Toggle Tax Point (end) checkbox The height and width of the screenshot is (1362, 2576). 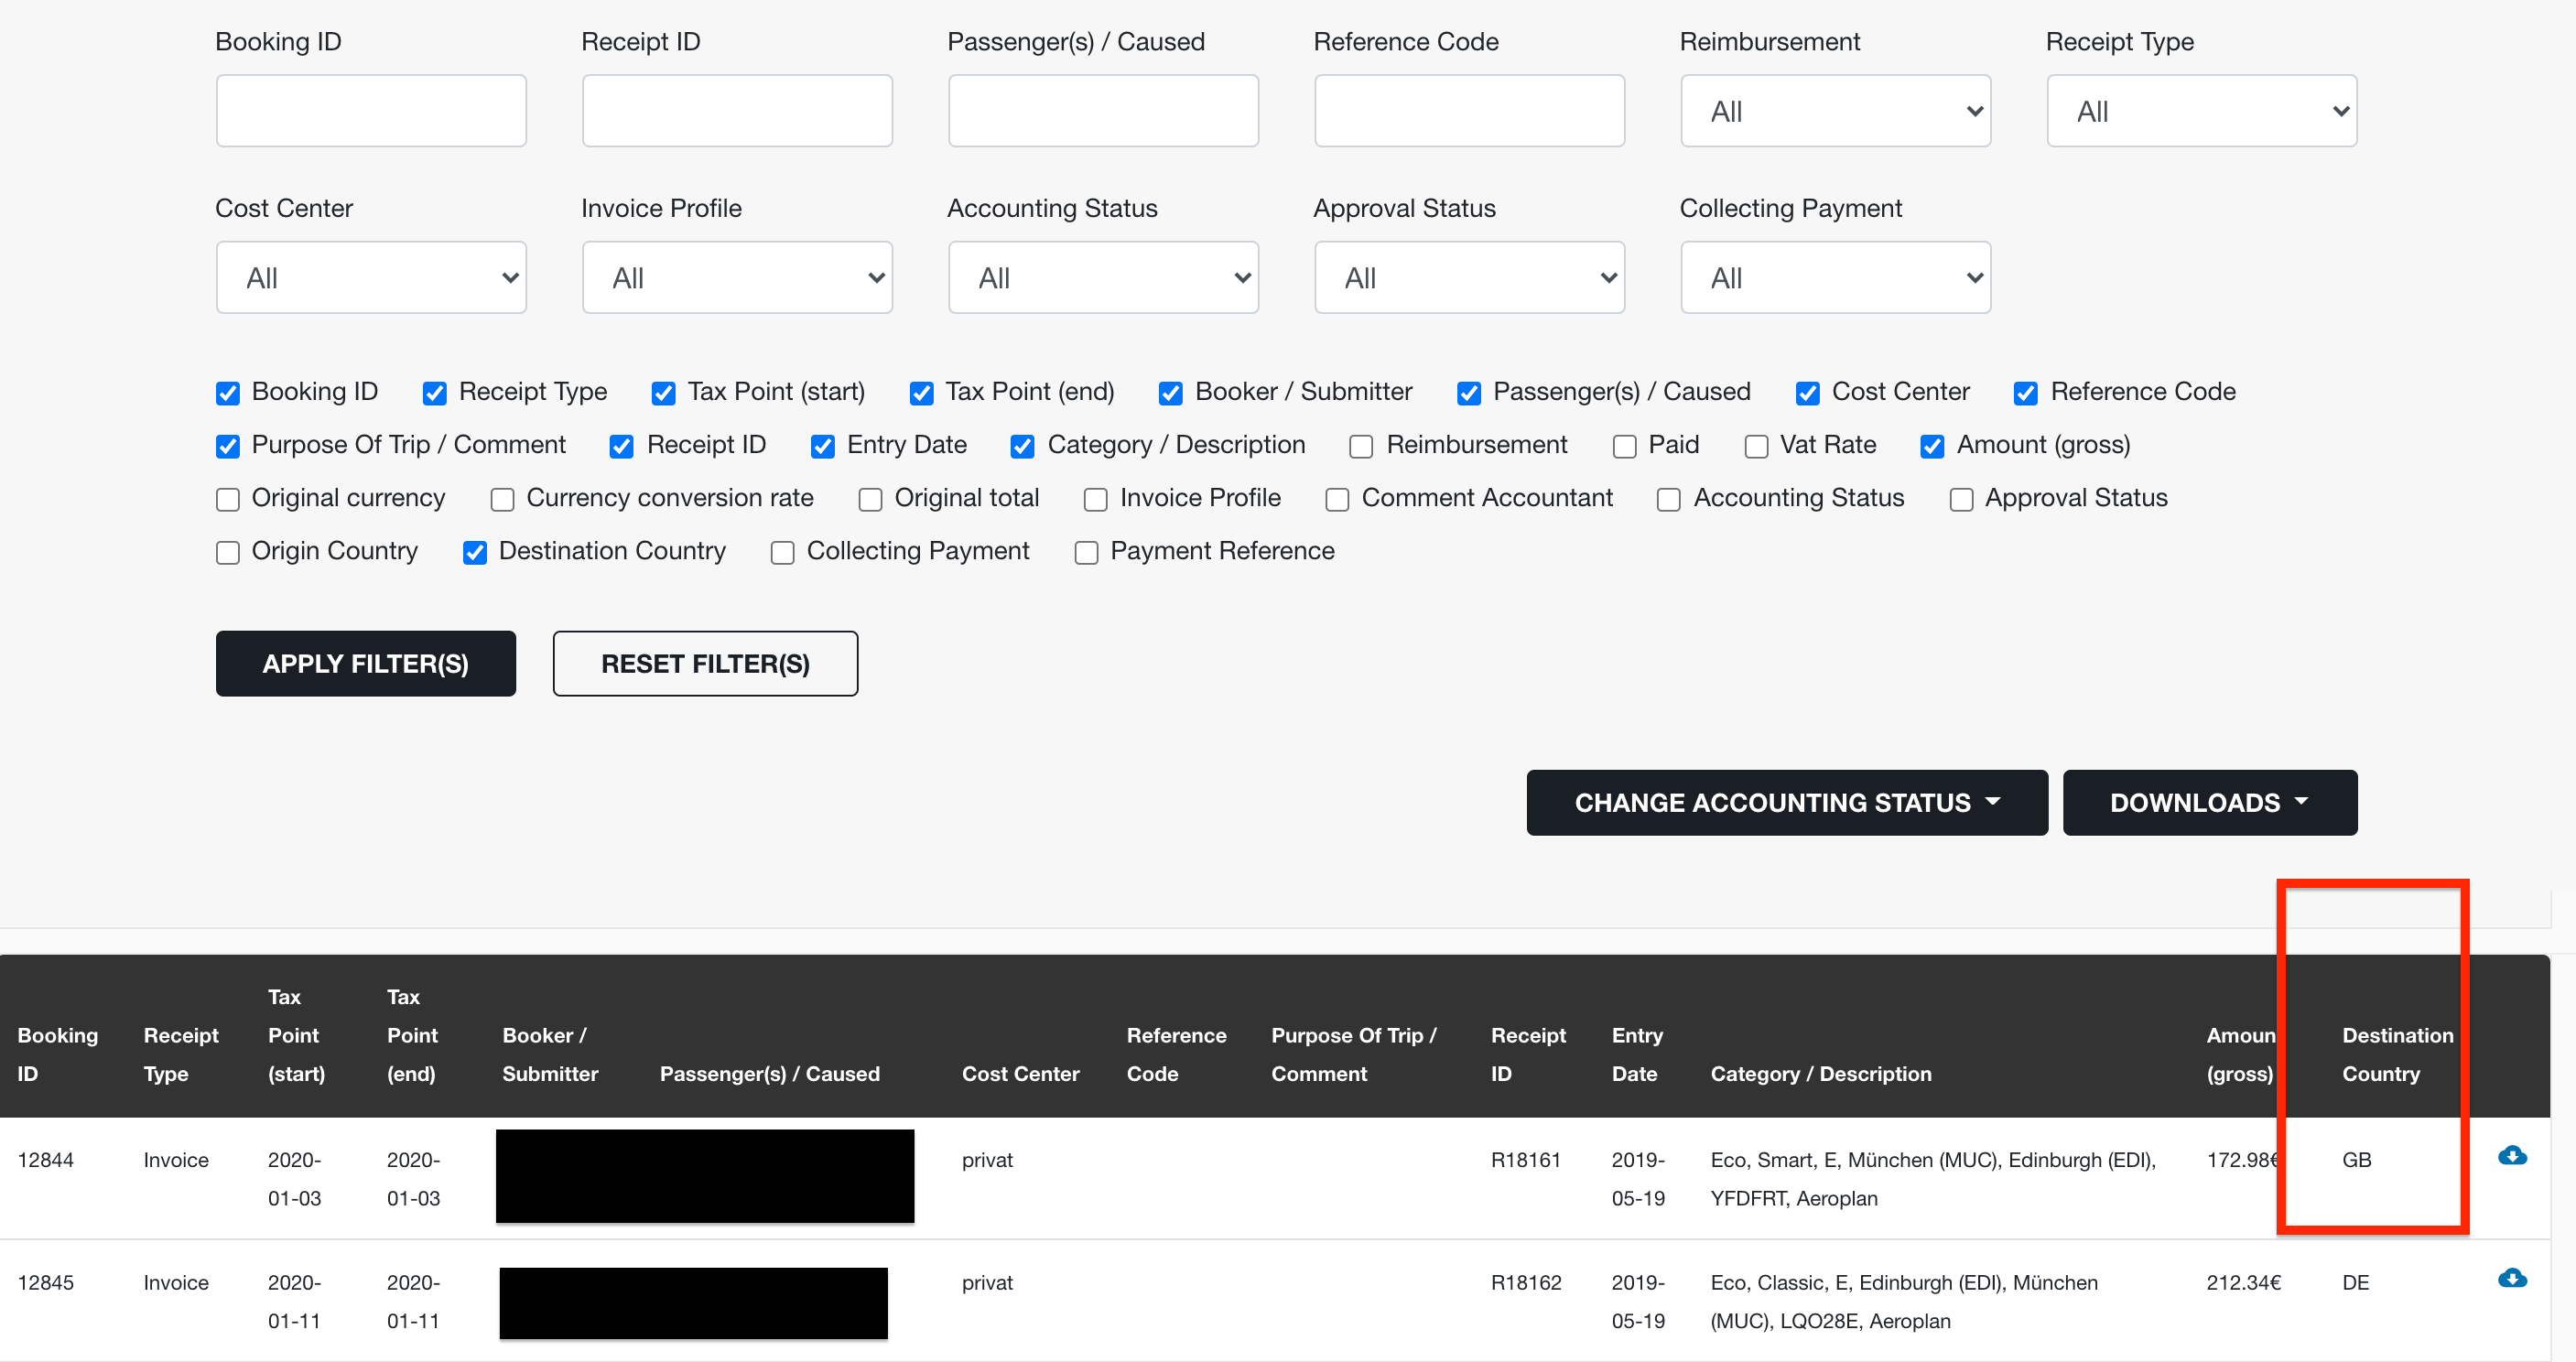922,393
